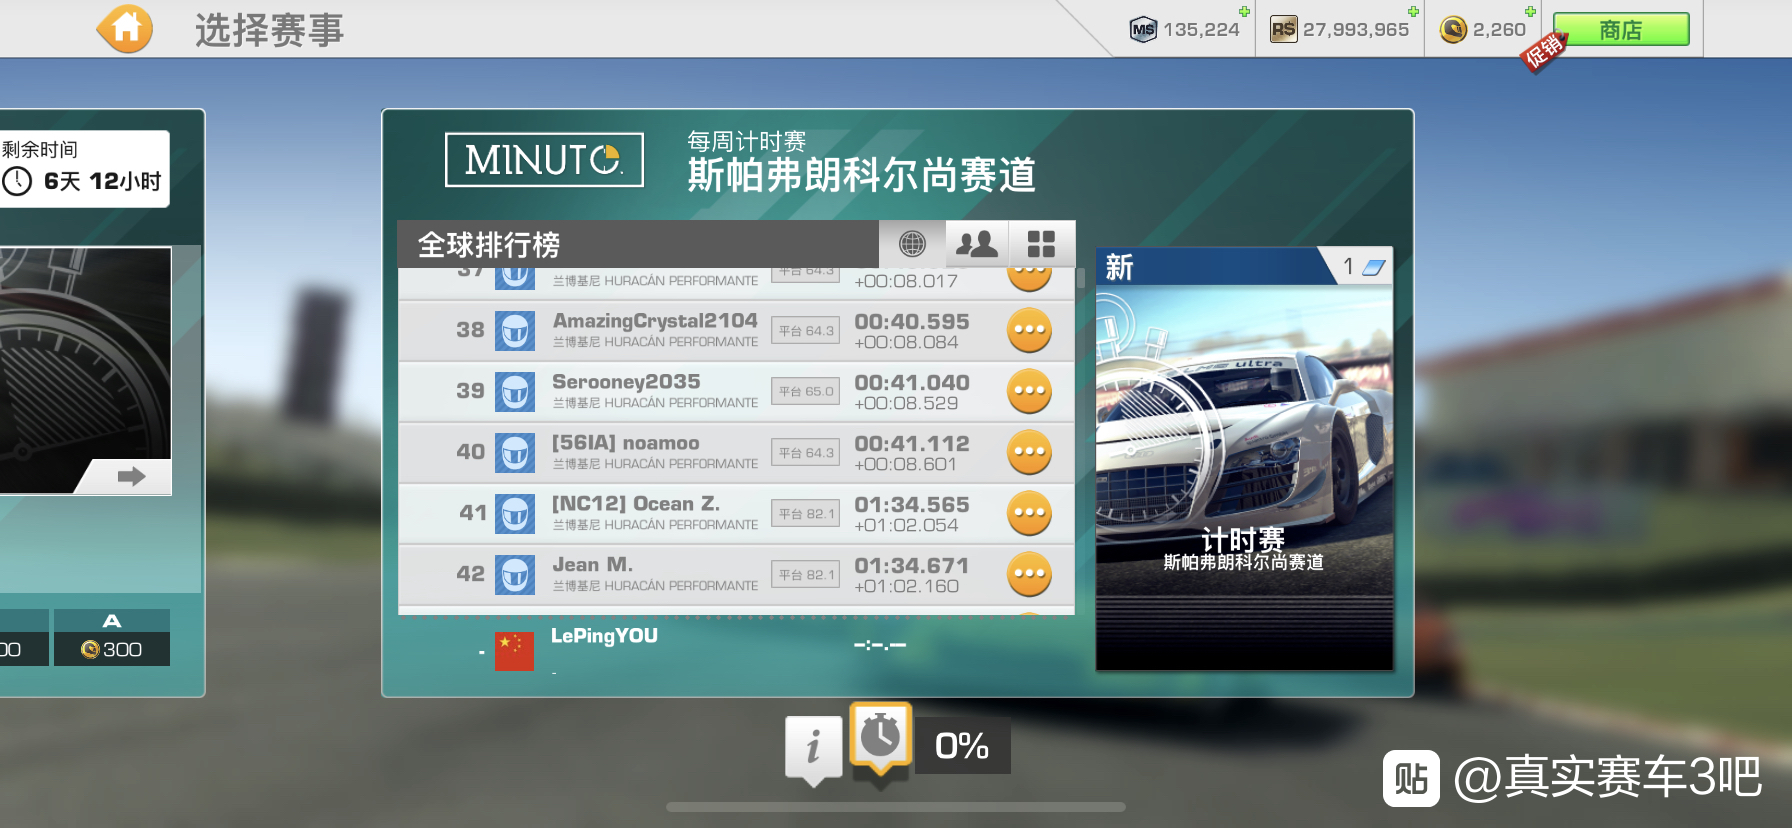
Task: Click the MINUTO sponsor logo
Action: [544, 160]
